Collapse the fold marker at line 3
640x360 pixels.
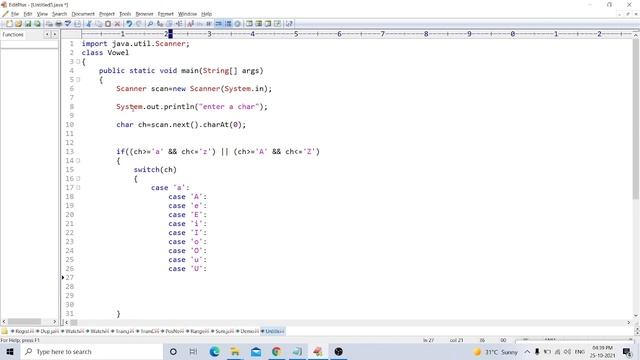(78, 62)
